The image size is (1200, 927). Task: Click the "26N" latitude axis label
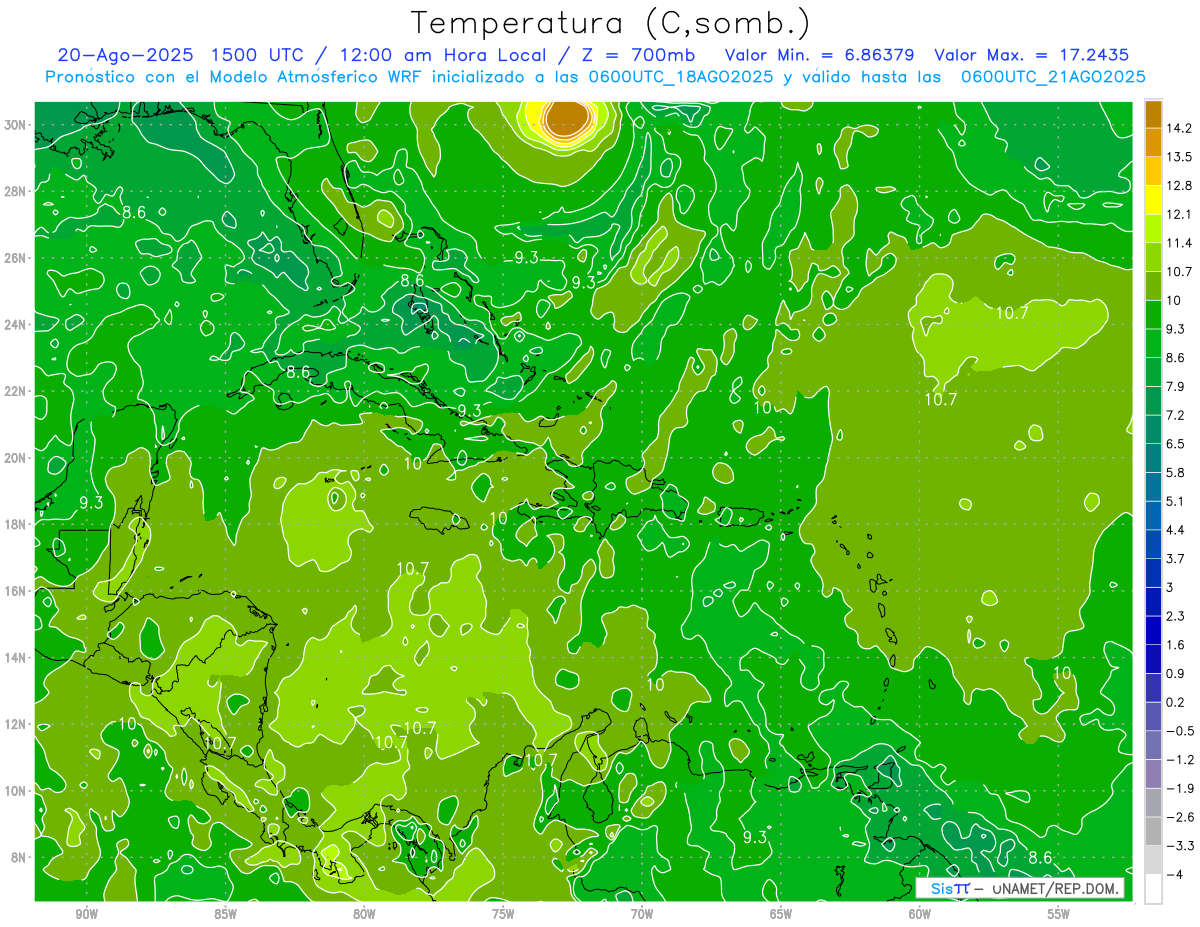click(x=16, y=258)
